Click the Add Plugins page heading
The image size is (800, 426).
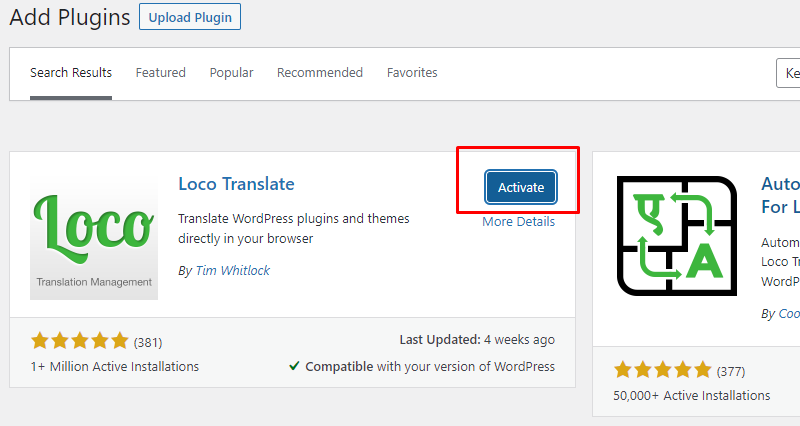pos(70,17)
